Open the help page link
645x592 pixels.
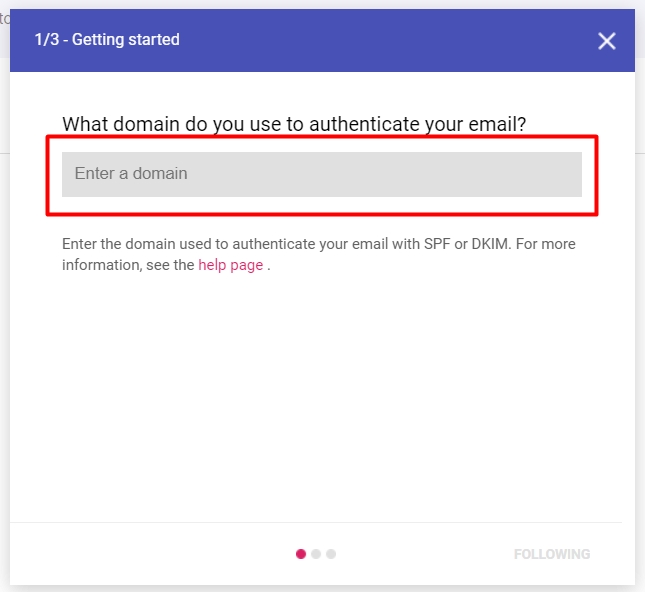click(230, 265)
